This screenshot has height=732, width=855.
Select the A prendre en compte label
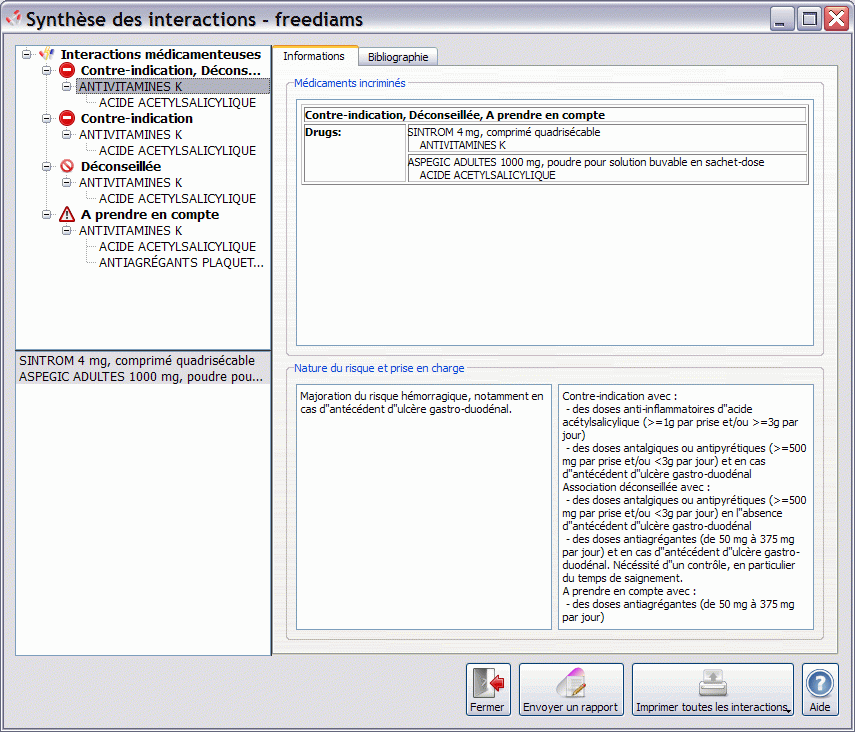(x=150, y=214)
